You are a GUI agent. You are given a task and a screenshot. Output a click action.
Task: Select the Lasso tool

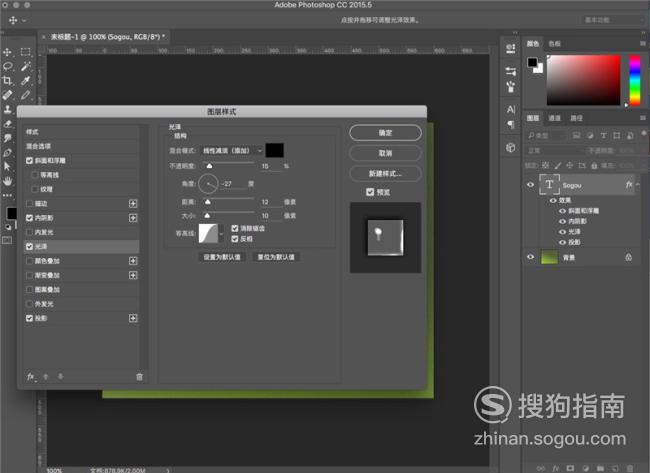pos(7,66)
